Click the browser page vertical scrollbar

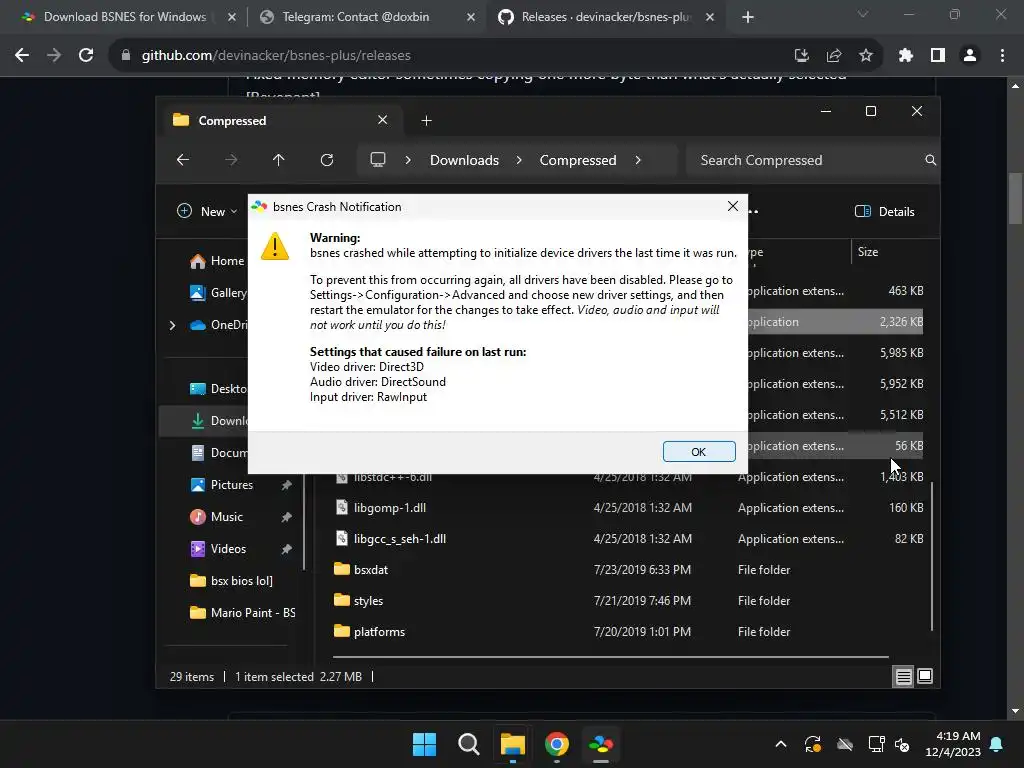click(x=1015, y=199)
